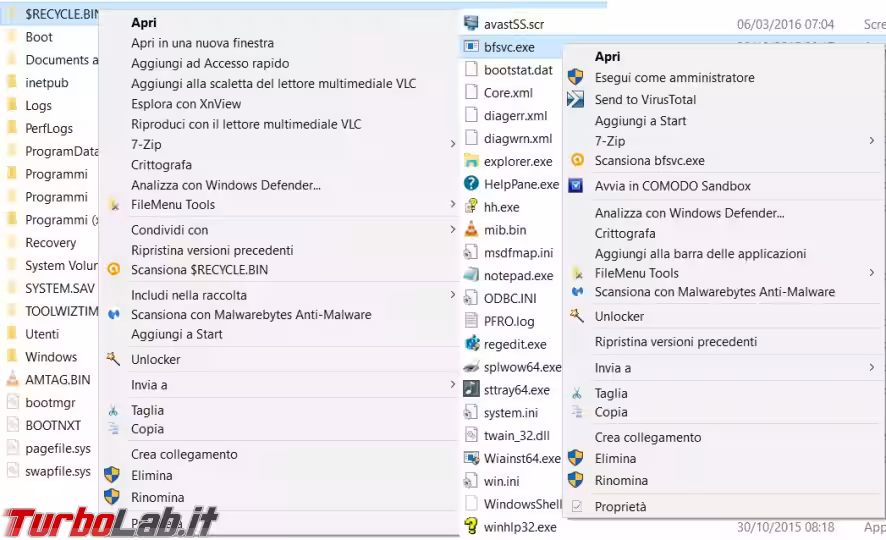Image resolution: width=886 pixels, height=540 pixels.
Task: Click the Proprietà checkmark icon
Action: pyautogui.click(x=576, y=506)
